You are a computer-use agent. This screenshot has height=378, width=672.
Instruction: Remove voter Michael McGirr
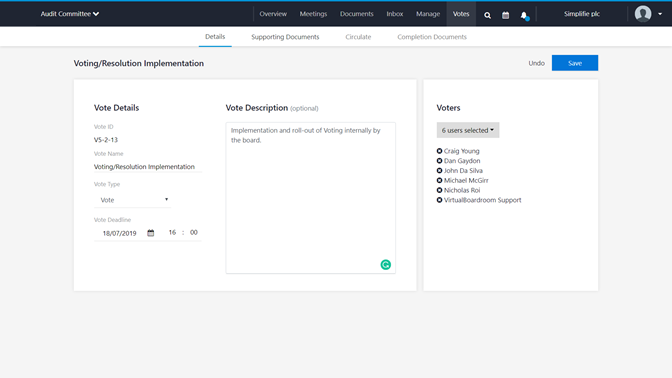point(439,180)
